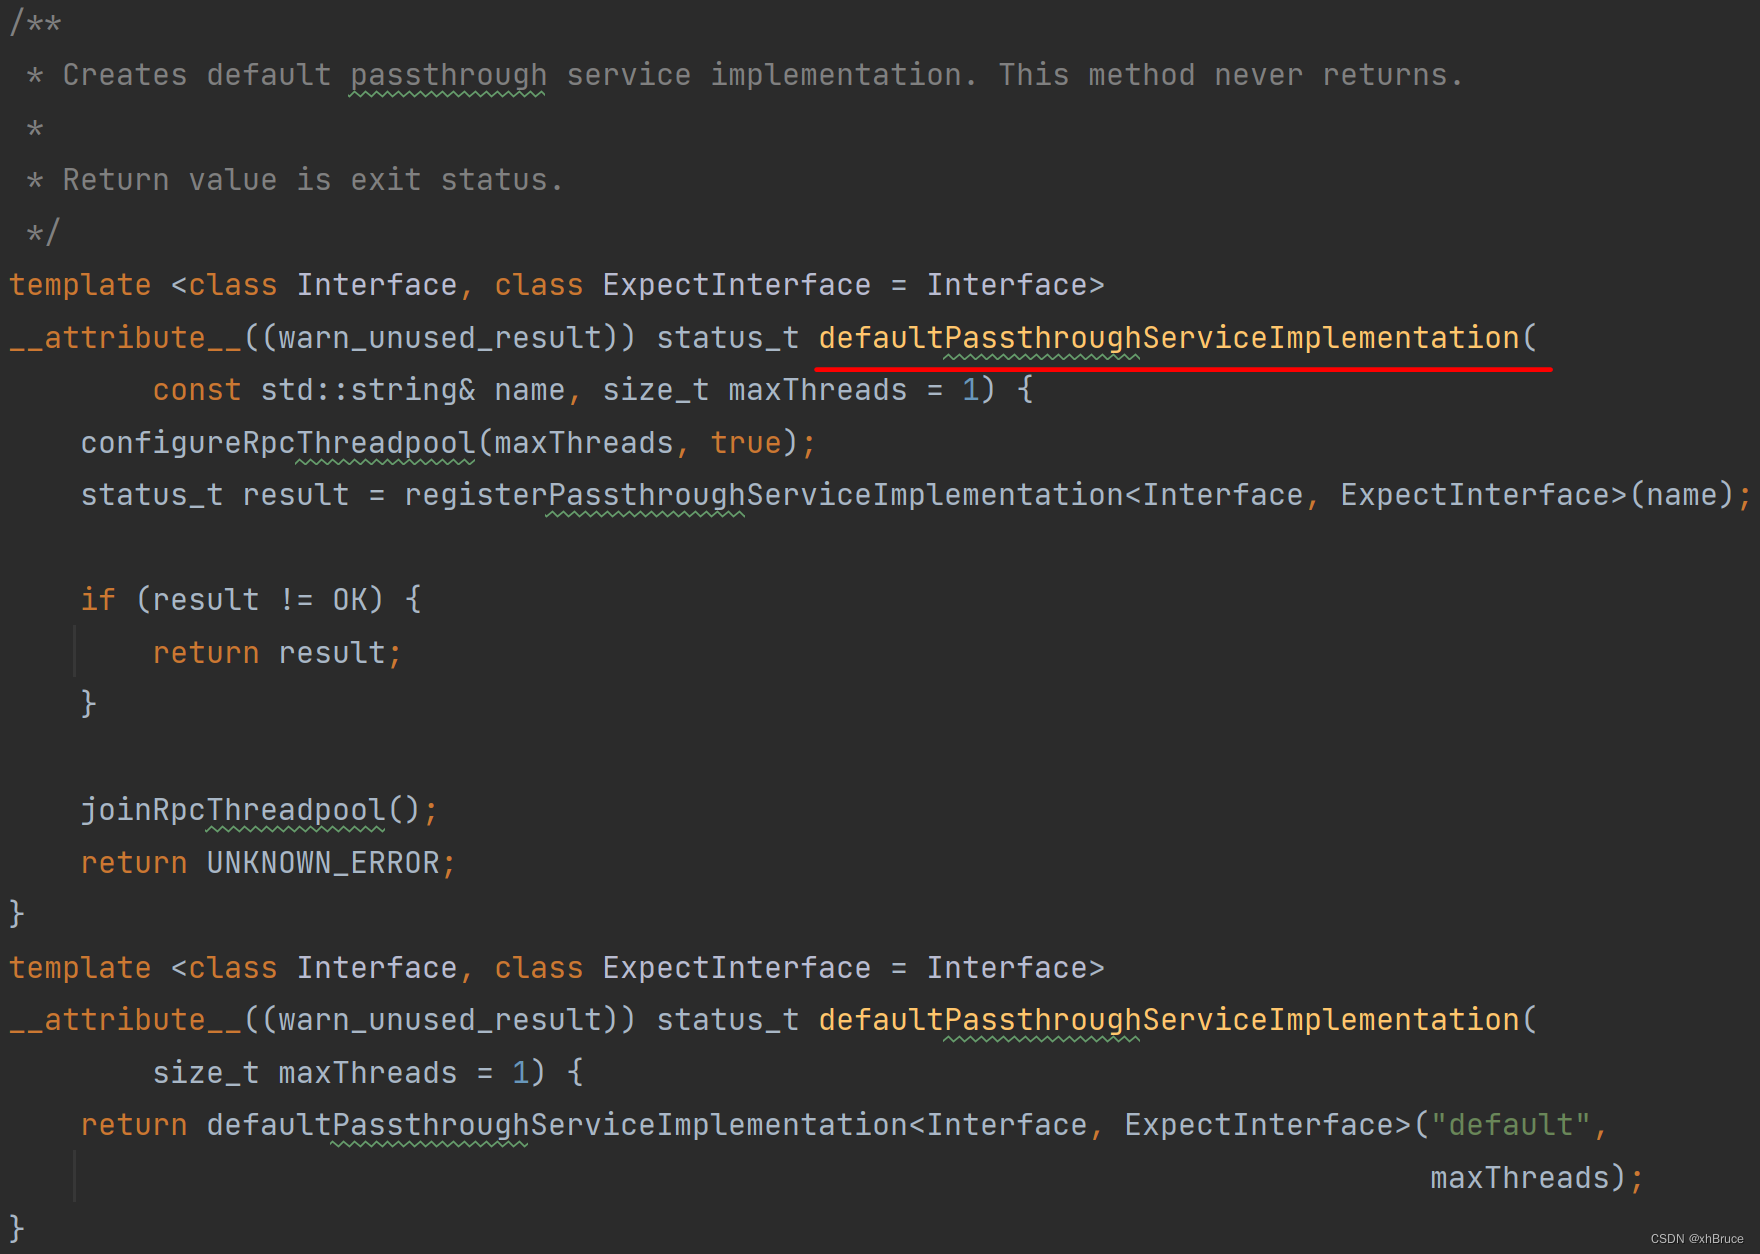Click the 'if (result != OK)' condition
The width and height of the screenshot is (1760, 1254).
click(x=232, y=600)
